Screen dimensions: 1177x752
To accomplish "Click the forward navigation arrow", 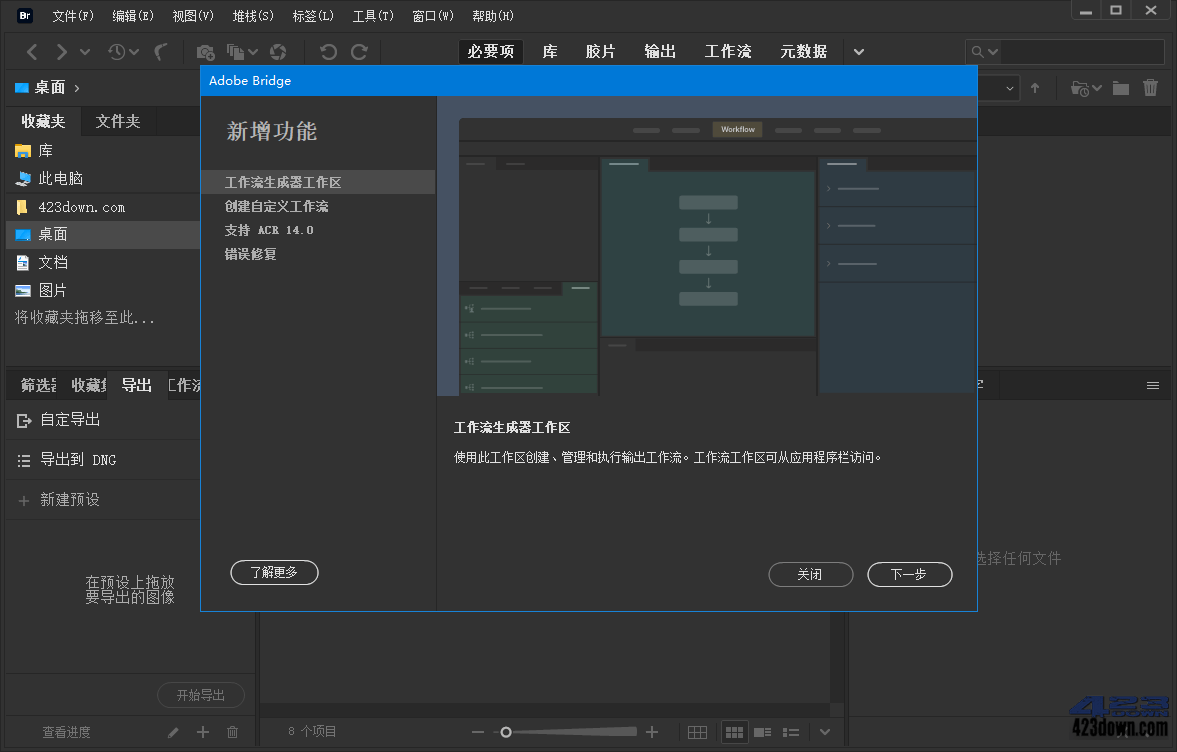I will coord(62,51).
